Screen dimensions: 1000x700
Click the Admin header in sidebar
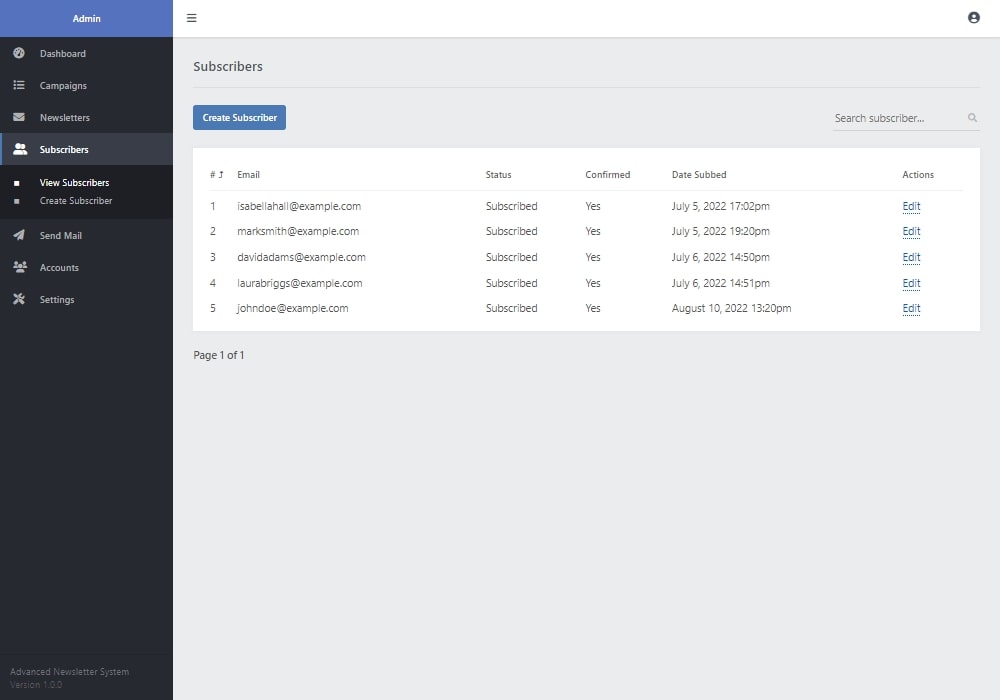tap(86, 18)
